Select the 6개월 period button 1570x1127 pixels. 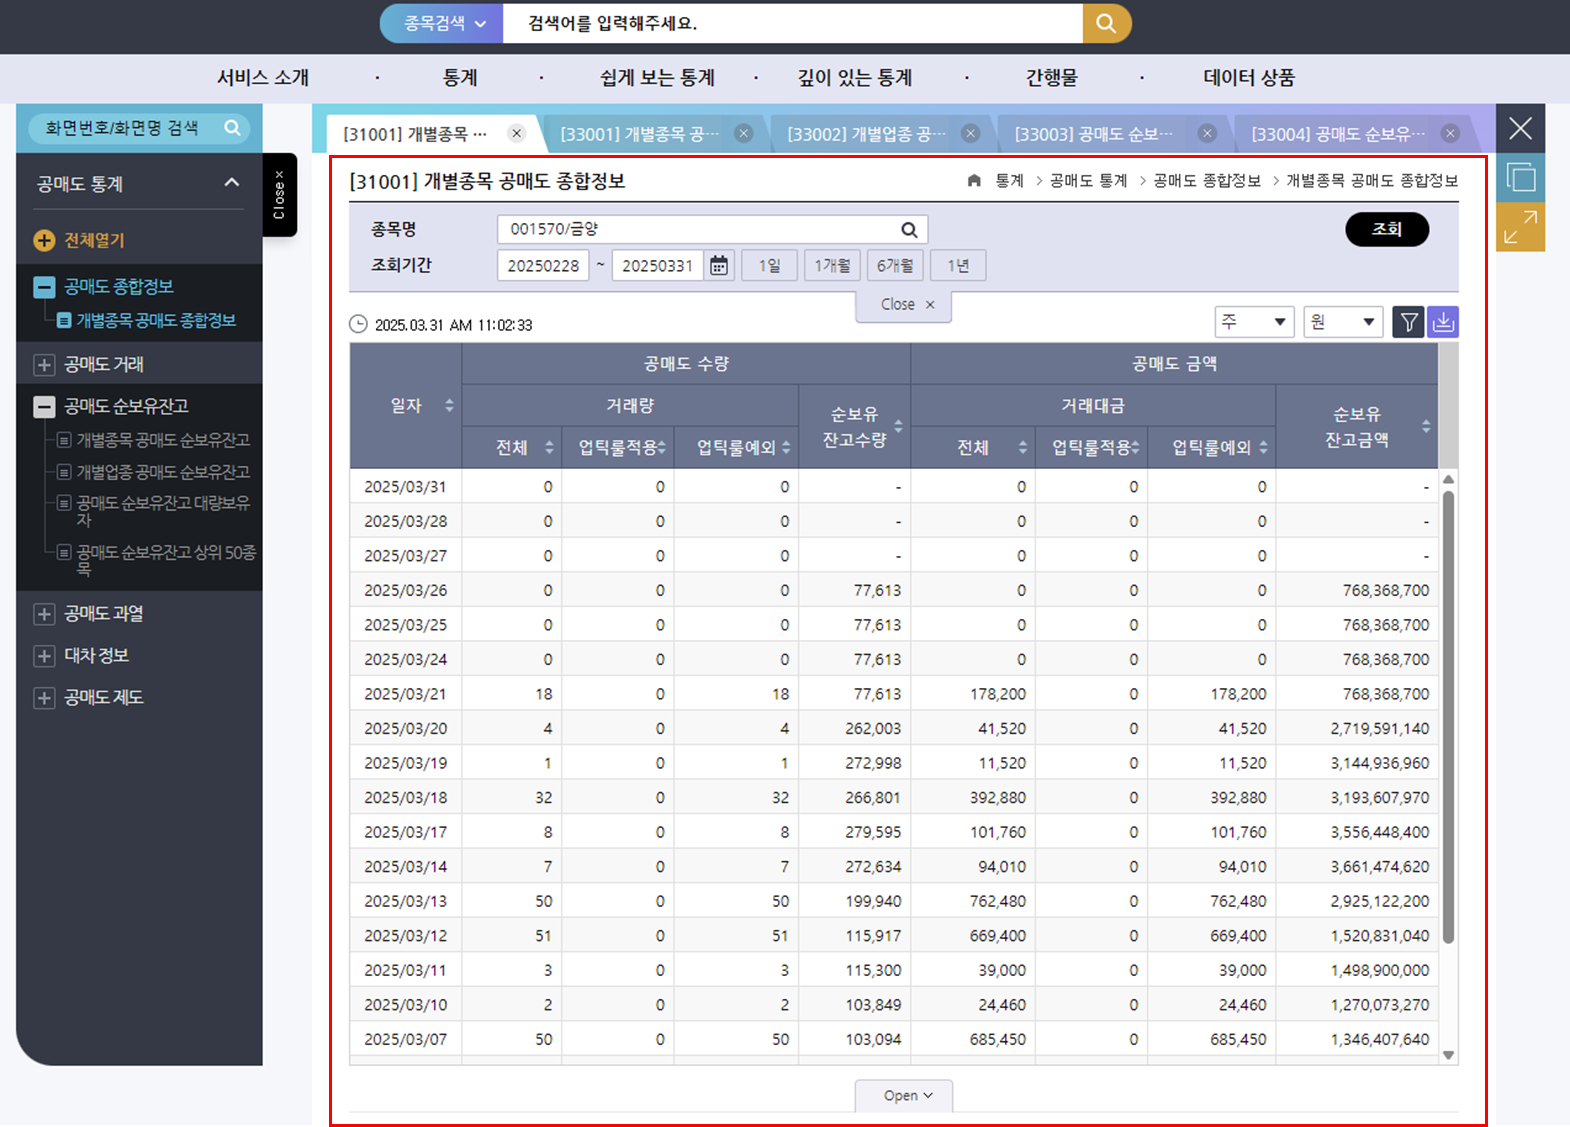pos(895,266)
